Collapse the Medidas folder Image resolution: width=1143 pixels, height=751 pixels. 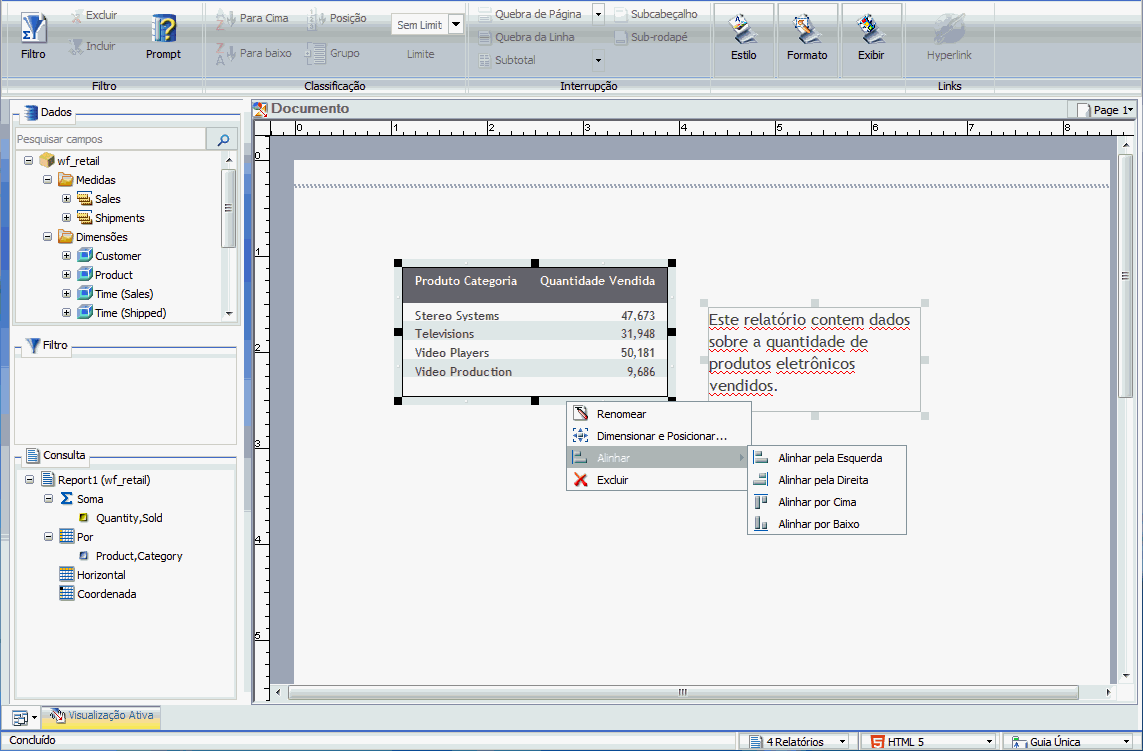tap(47, 179)
